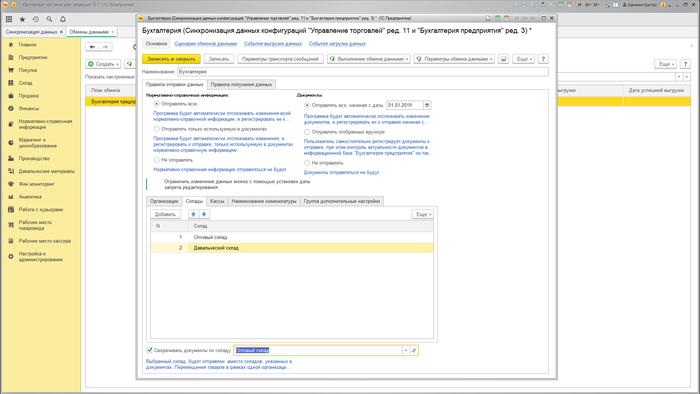Select 'Оптовый склад' row in table
The height and width of the screenshot is (394, 700).
(292, 237)
